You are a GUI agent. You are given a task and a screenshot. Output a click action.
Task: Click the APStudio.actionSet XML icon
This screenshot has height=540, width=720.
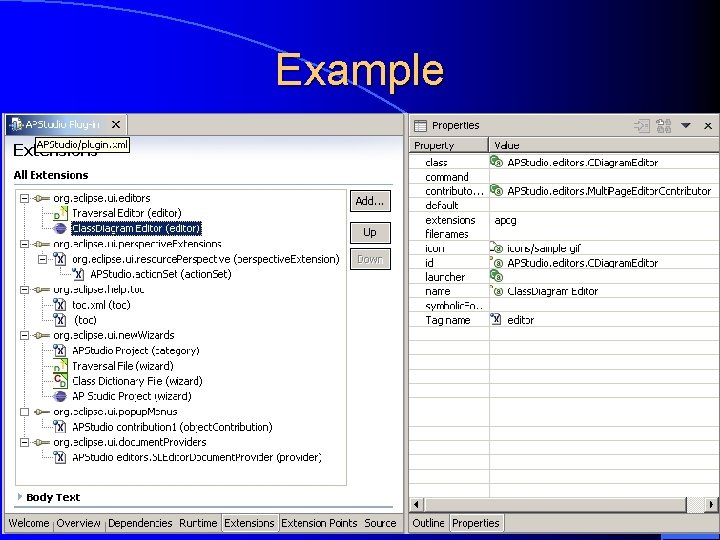point(78,274)
